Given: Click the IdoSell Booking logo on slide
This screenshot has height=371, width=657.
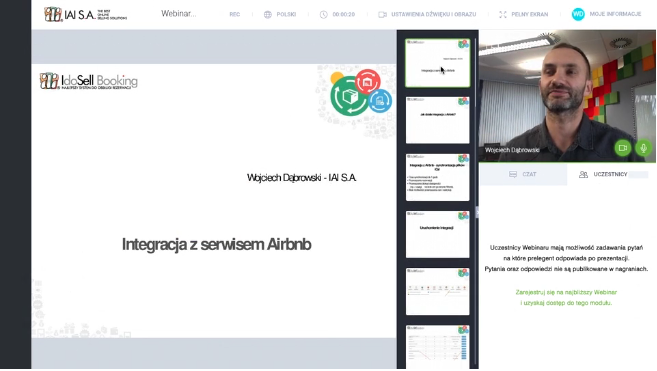Looking at the screenshot, I should click(88, 81).
